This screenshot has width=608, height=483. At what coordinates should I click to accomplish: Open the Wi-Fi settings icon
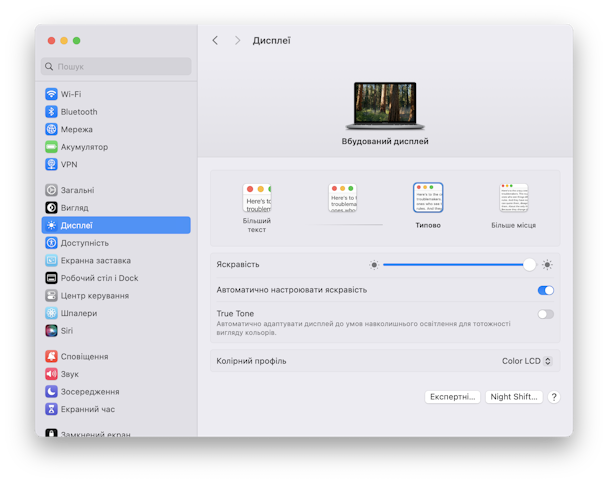coord(51,94)
